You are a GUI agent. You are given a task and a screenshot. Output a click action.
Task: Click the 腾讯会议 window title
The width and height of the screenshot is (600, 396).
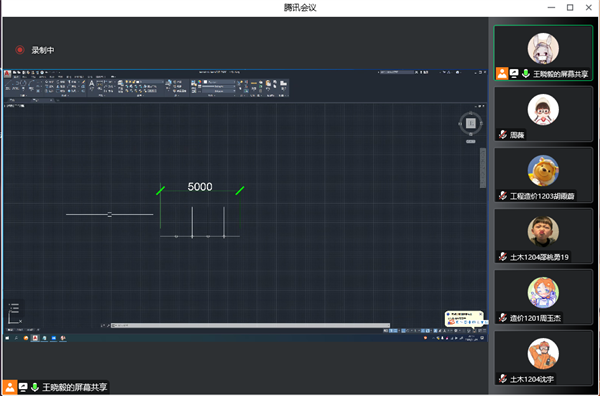300,8
